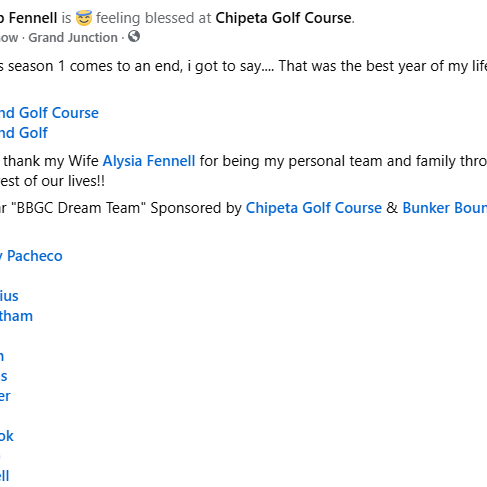Screen dimensions: 487x487
Task: Open Alysia Fennell's profile link
Action: 149,161
